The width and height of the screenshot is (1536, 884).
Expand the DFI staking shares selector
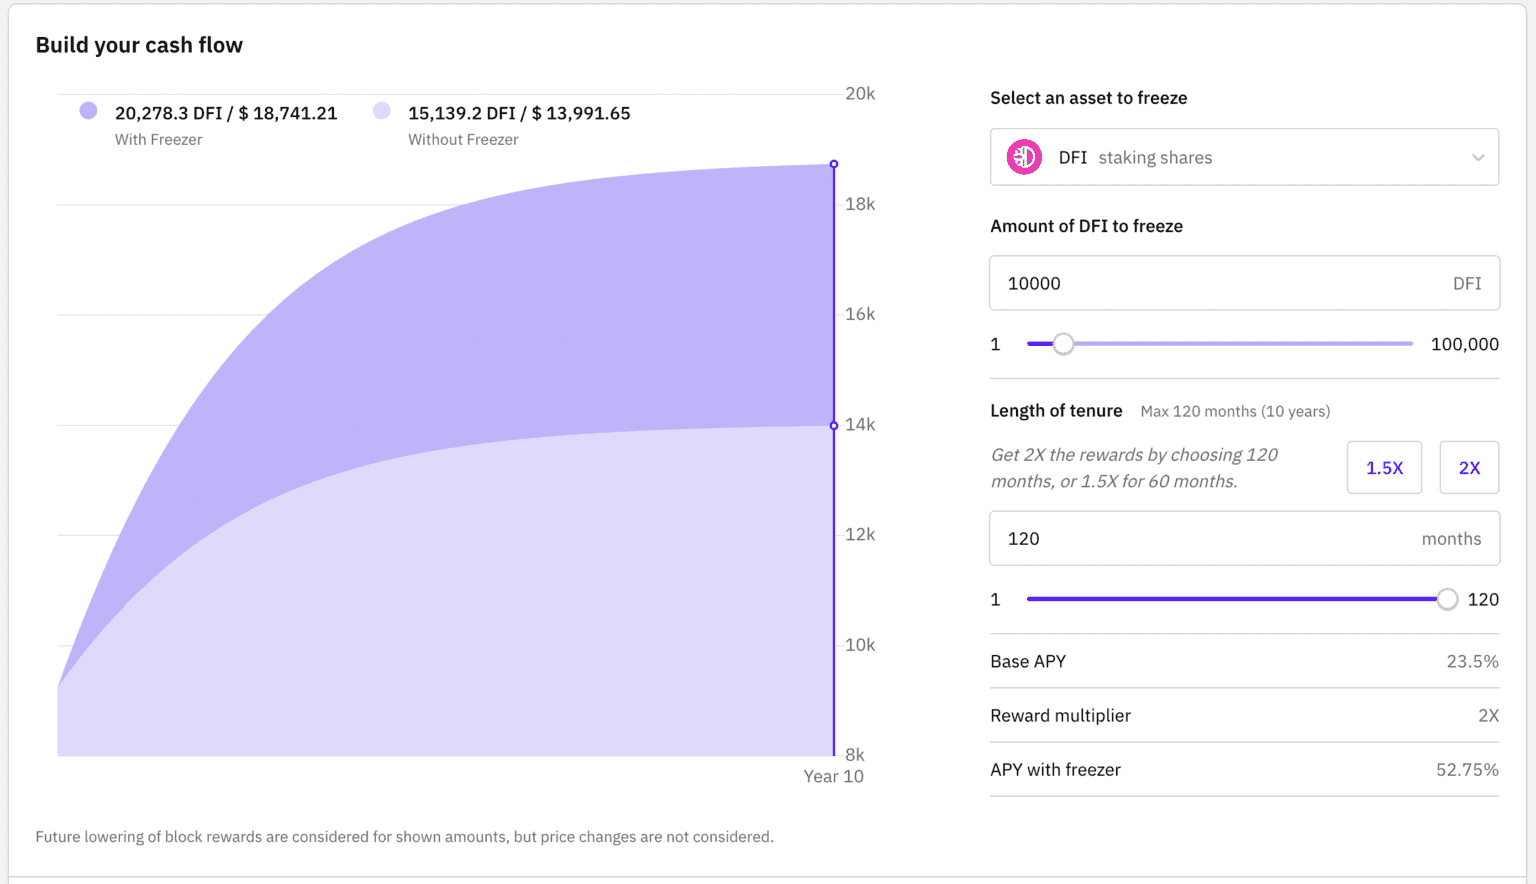click(1244, 157)
